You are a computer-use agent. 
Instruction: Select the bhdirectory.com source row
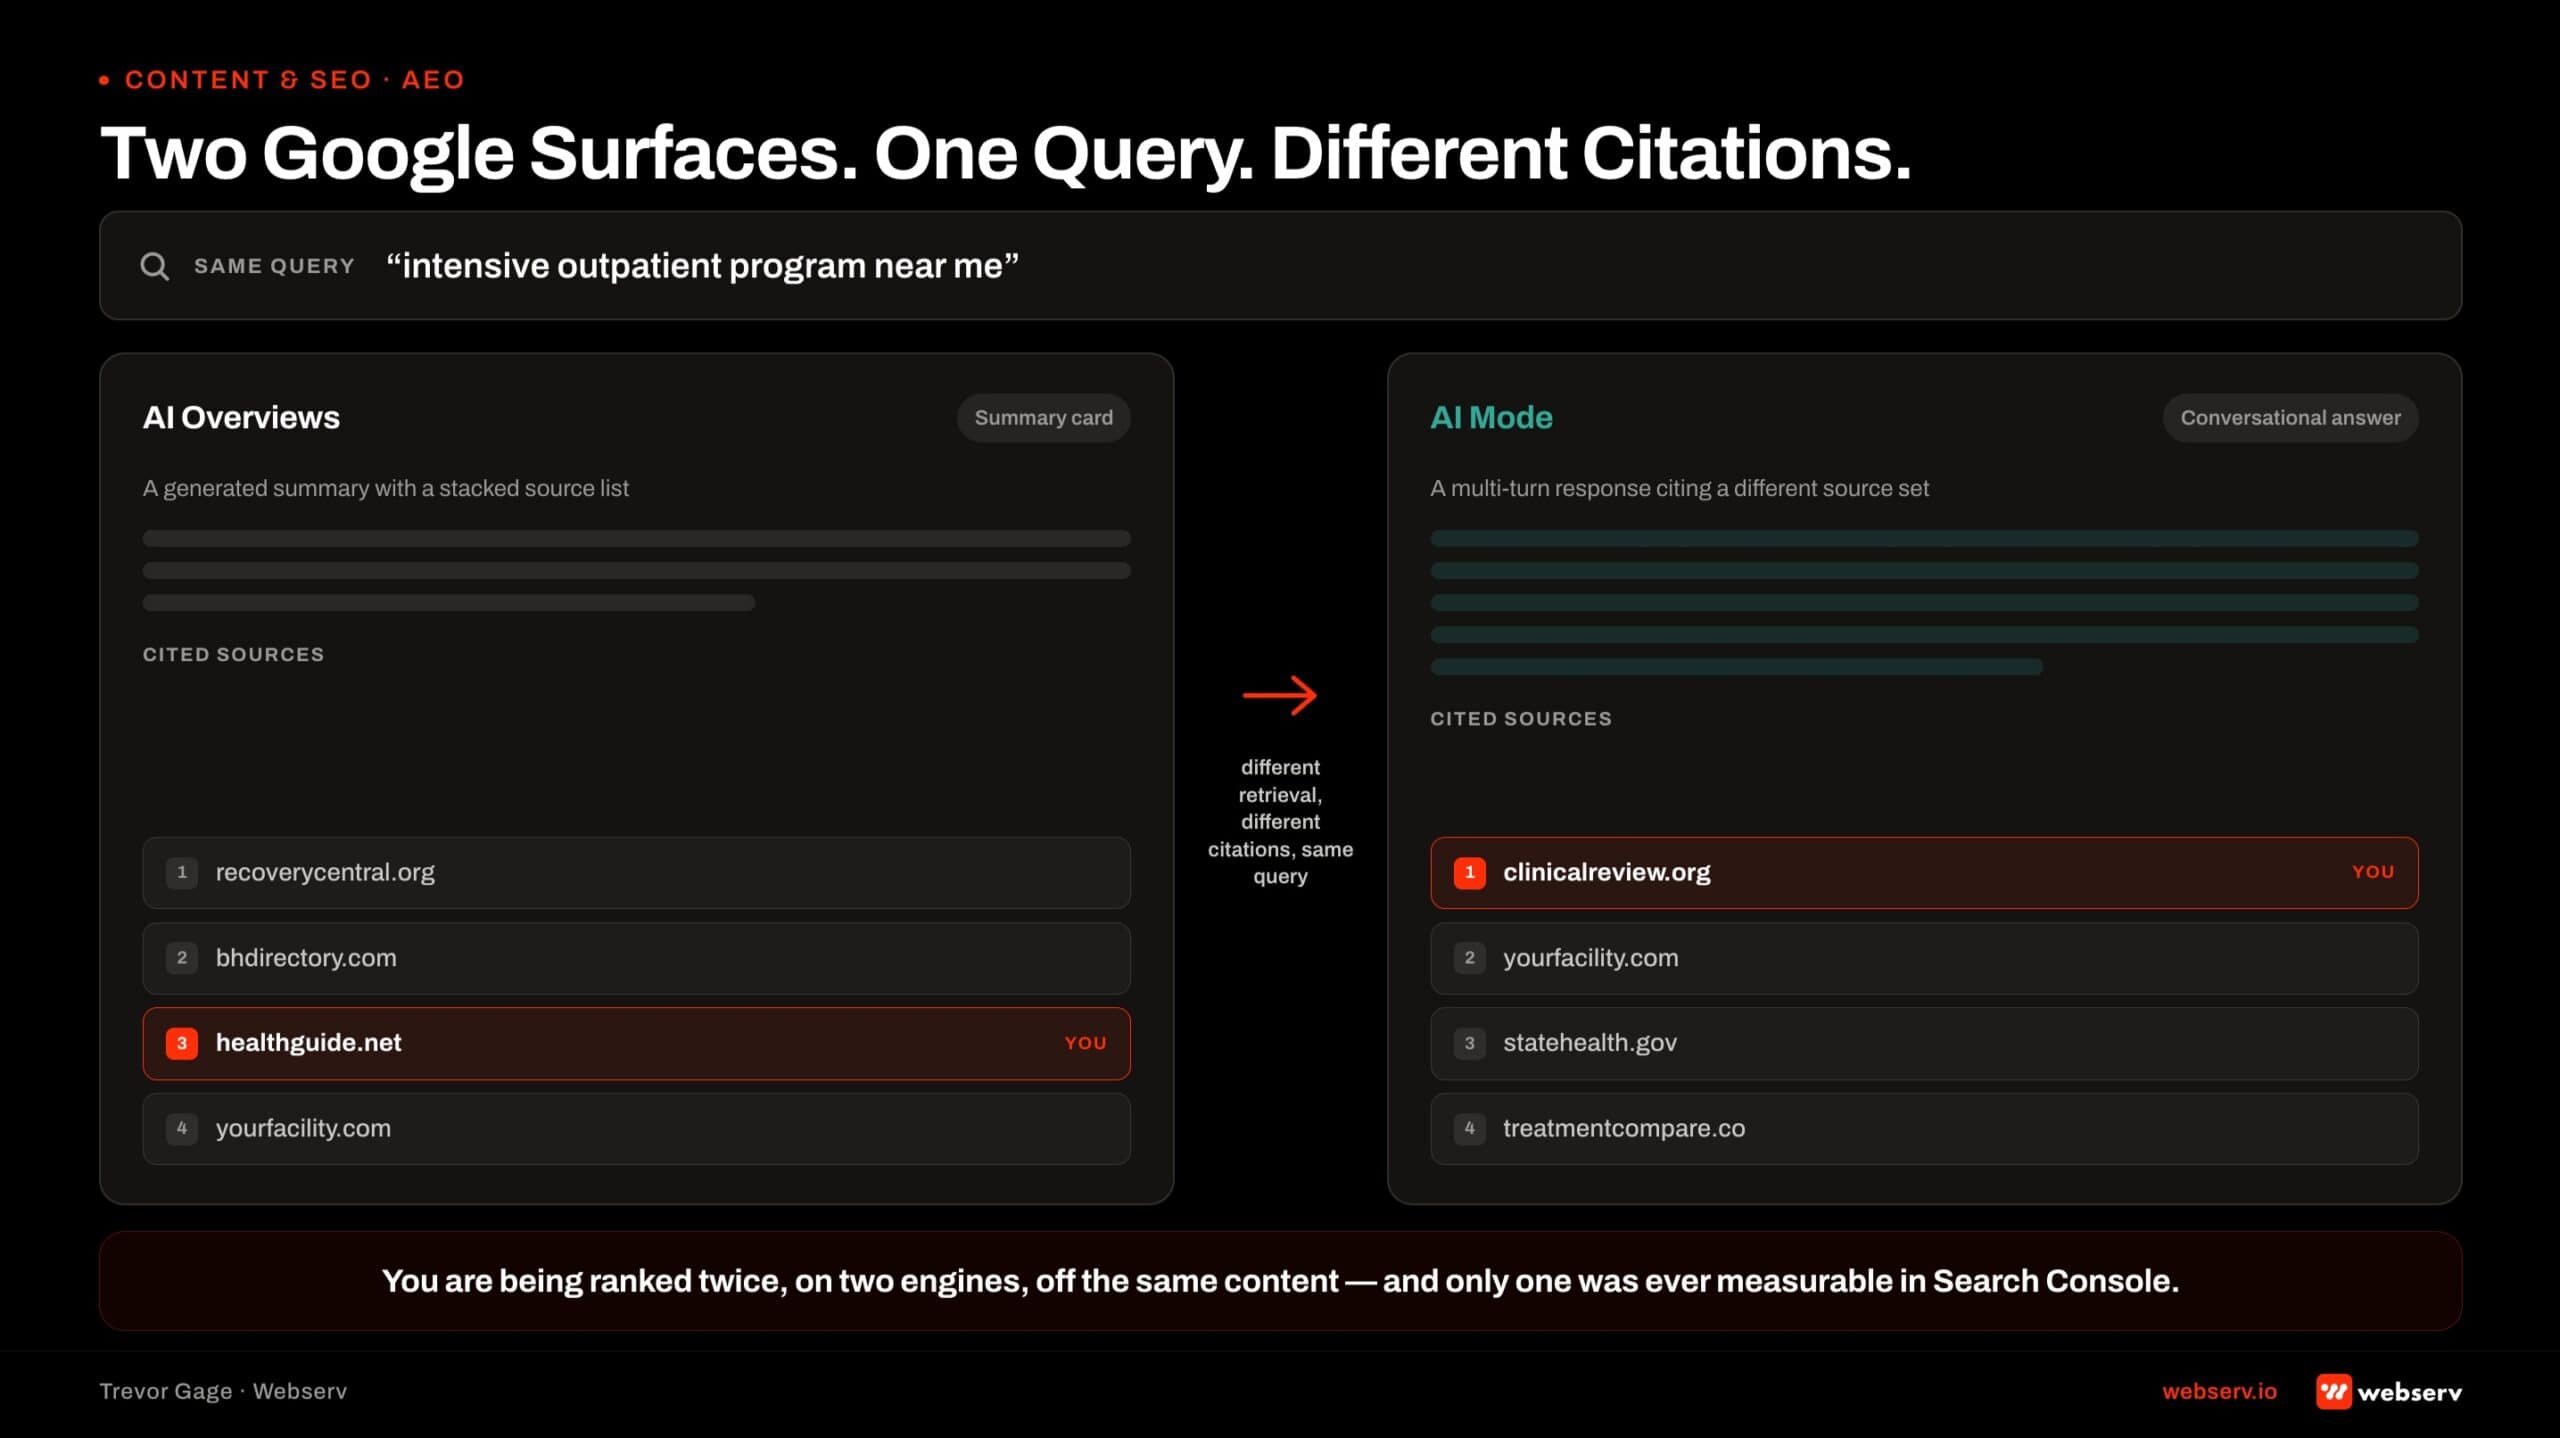(636, 958)
